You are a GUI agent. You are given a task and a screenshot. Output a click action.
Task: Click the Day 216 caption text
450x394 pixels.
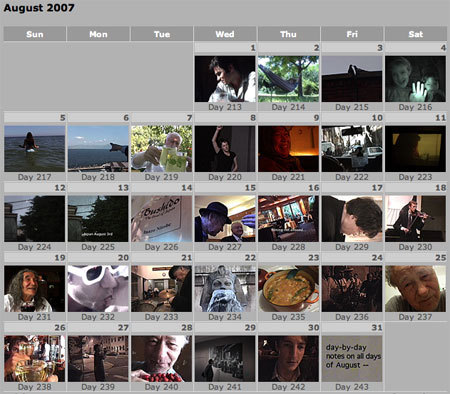pos(415,107)
